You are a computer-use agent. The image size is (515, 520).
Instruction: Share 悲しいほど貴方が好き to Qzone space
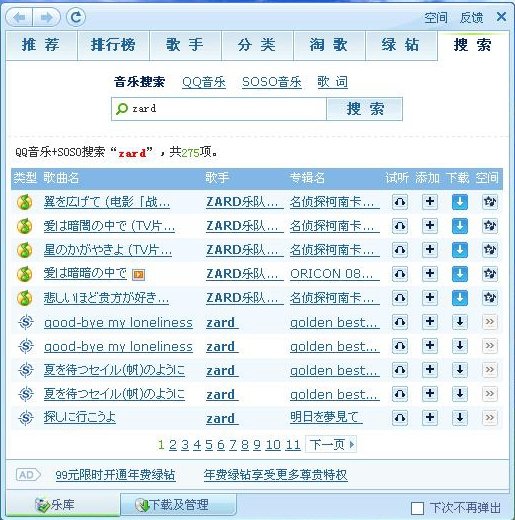(490, 298)
